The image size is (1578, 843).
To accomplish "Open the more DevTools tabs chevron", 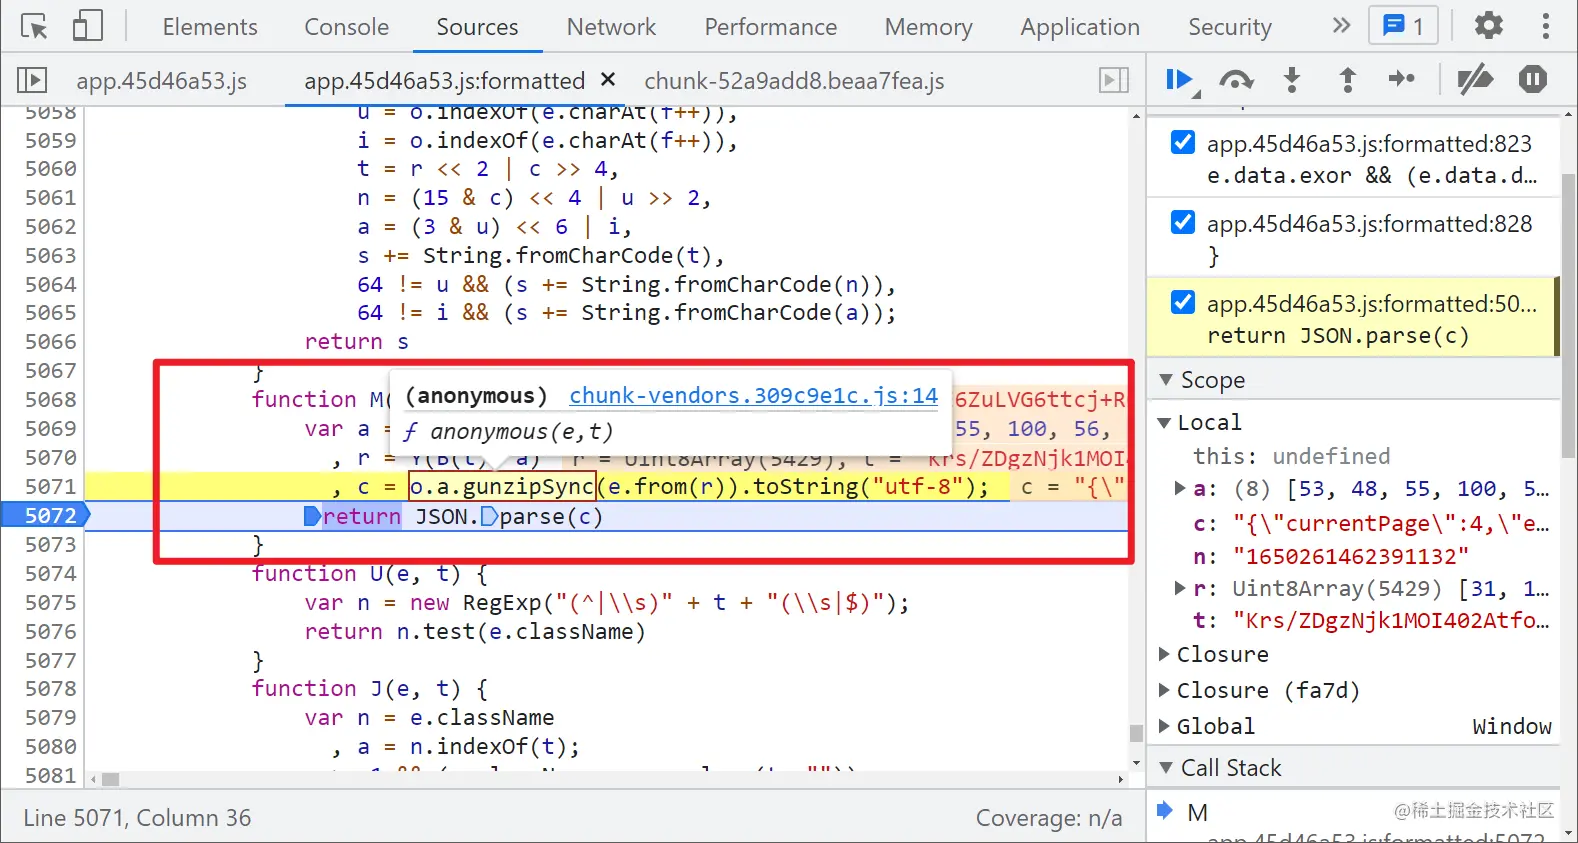I will tap(1341, 26).
